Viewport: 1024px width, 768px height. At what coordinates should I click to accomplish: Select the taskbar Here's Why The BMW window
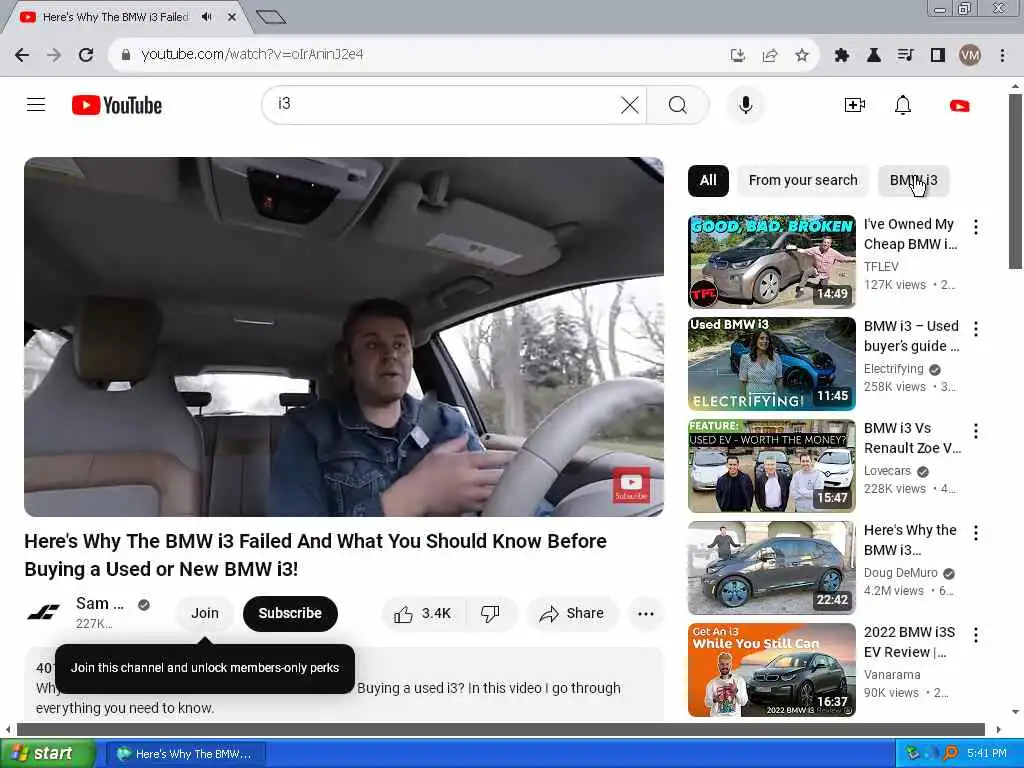point(185,754)
